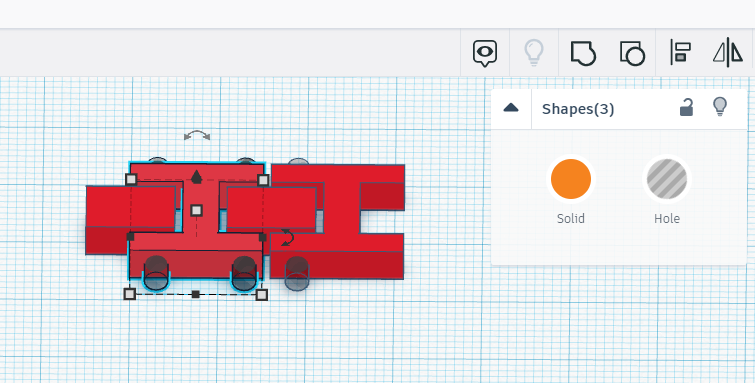The height and width of the screenshot is (383, 755).
Task: Click the Shapes(3) panel title
Action: point(578,109)
